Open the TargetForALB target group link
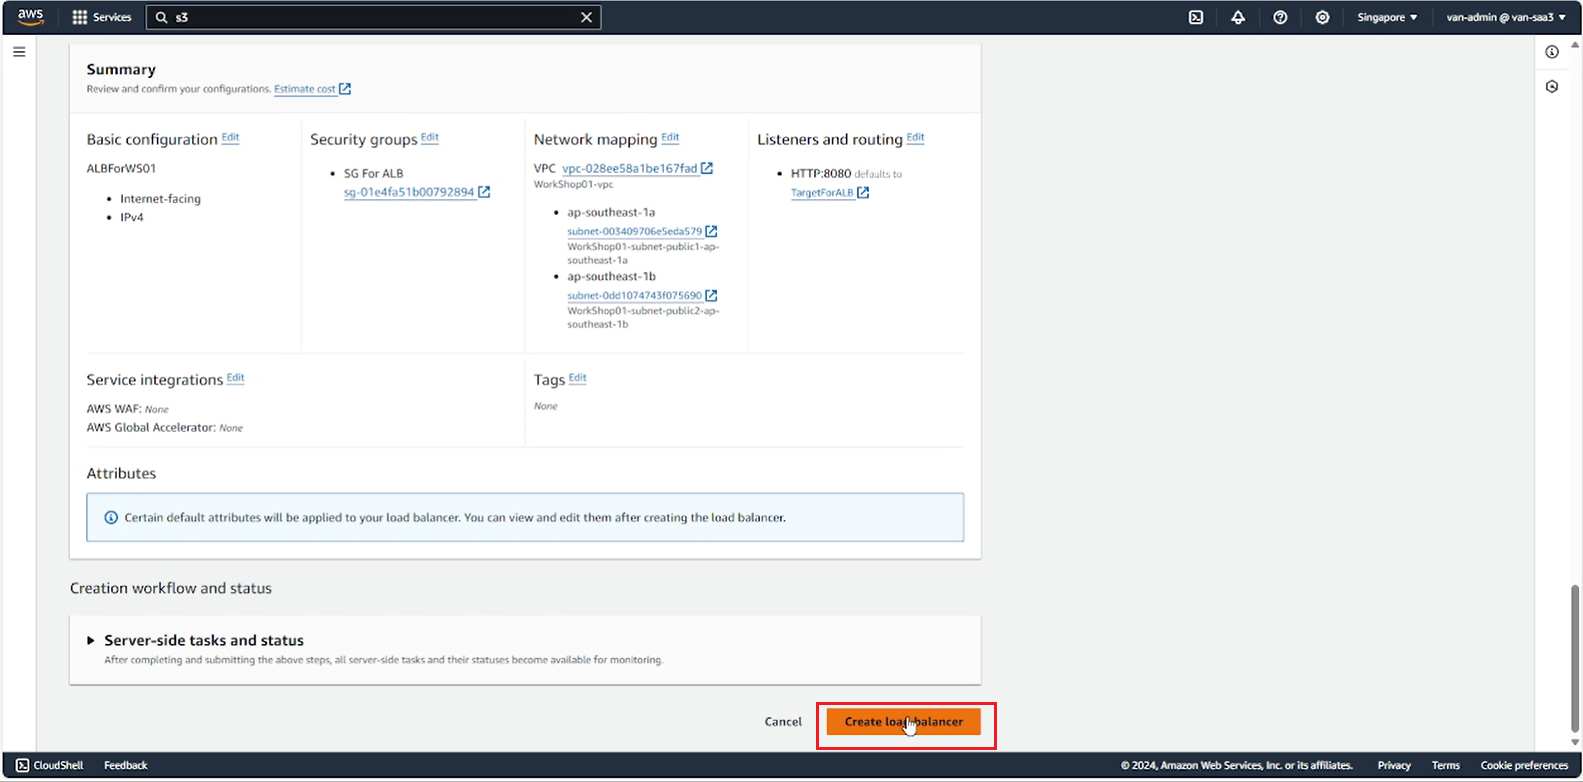This screenshot has width=1583, height=782. [822, 193]
